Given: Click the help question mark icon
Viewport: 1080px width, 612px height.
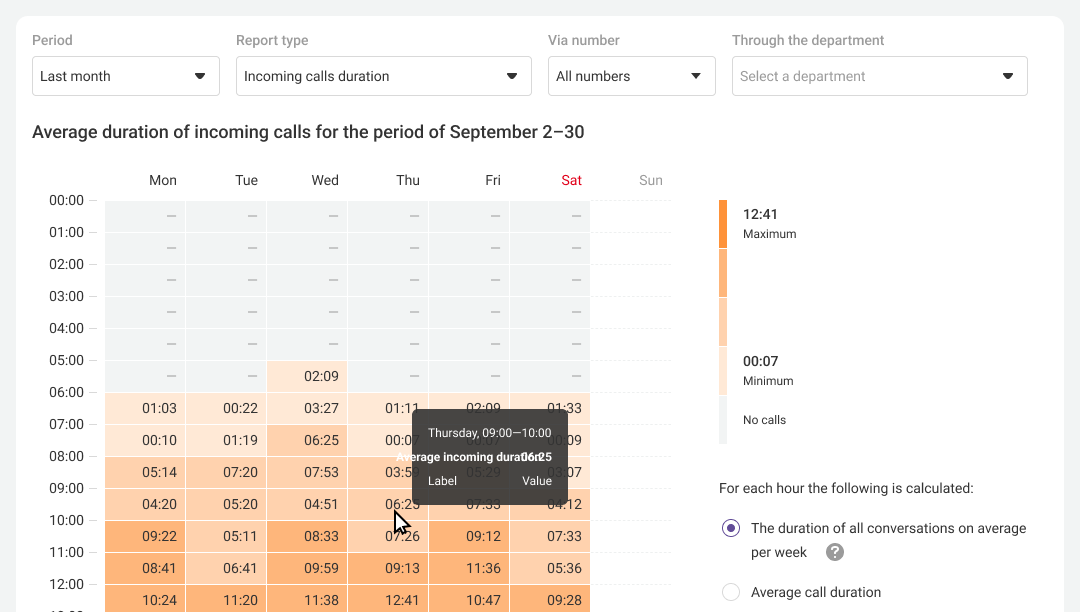Looking at the screenshot, I should (835, 553).
